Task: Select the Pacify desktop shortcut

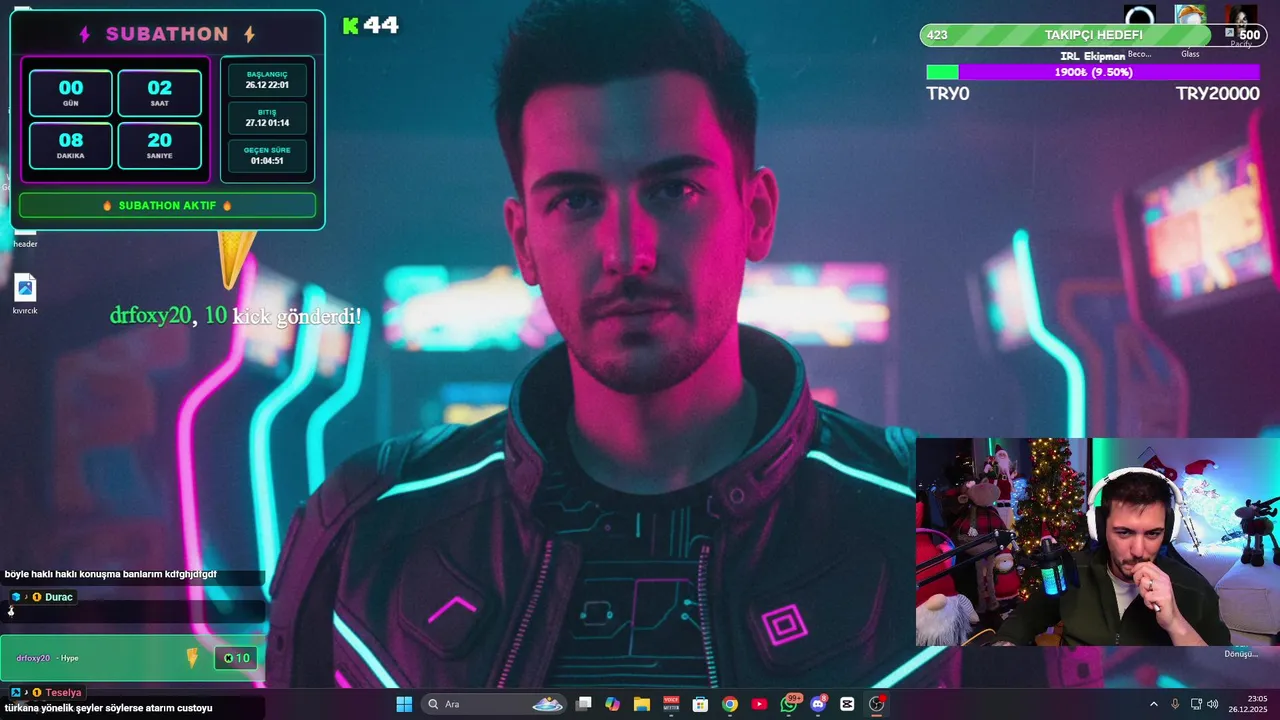Action: [1241, 28]
